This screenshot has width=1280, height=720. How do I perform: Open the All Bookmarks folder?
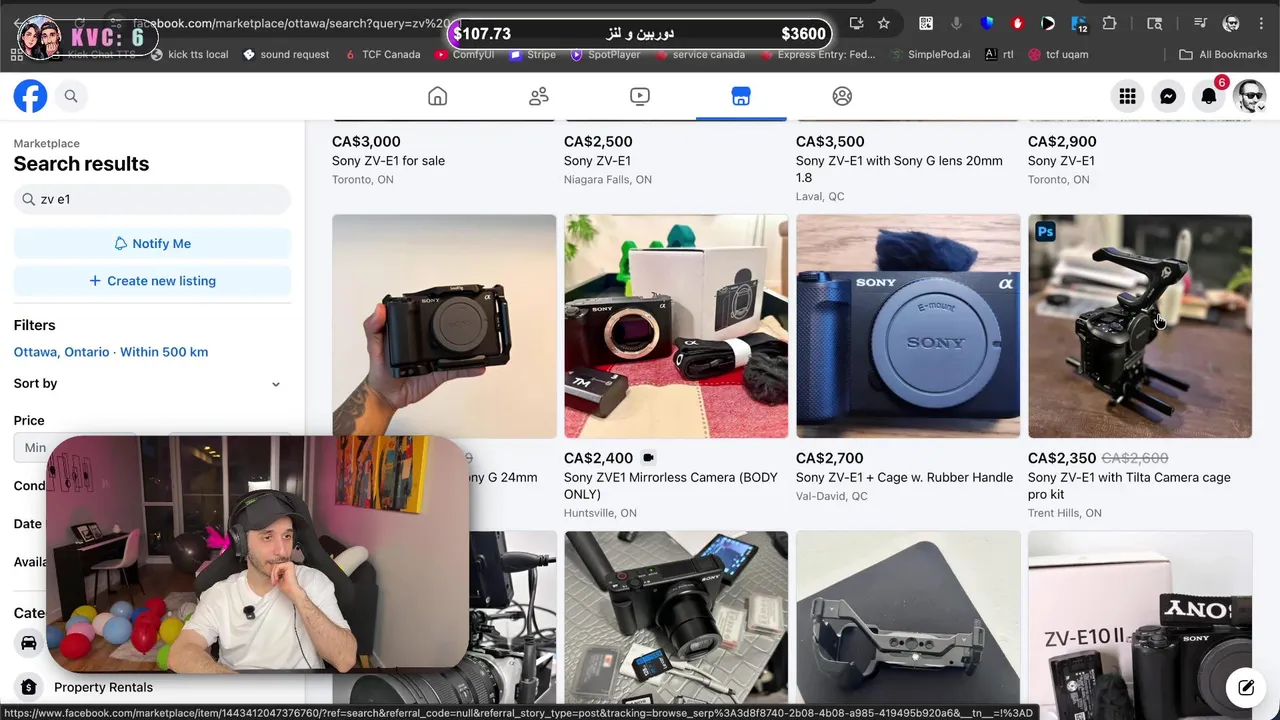(1223, 54)
